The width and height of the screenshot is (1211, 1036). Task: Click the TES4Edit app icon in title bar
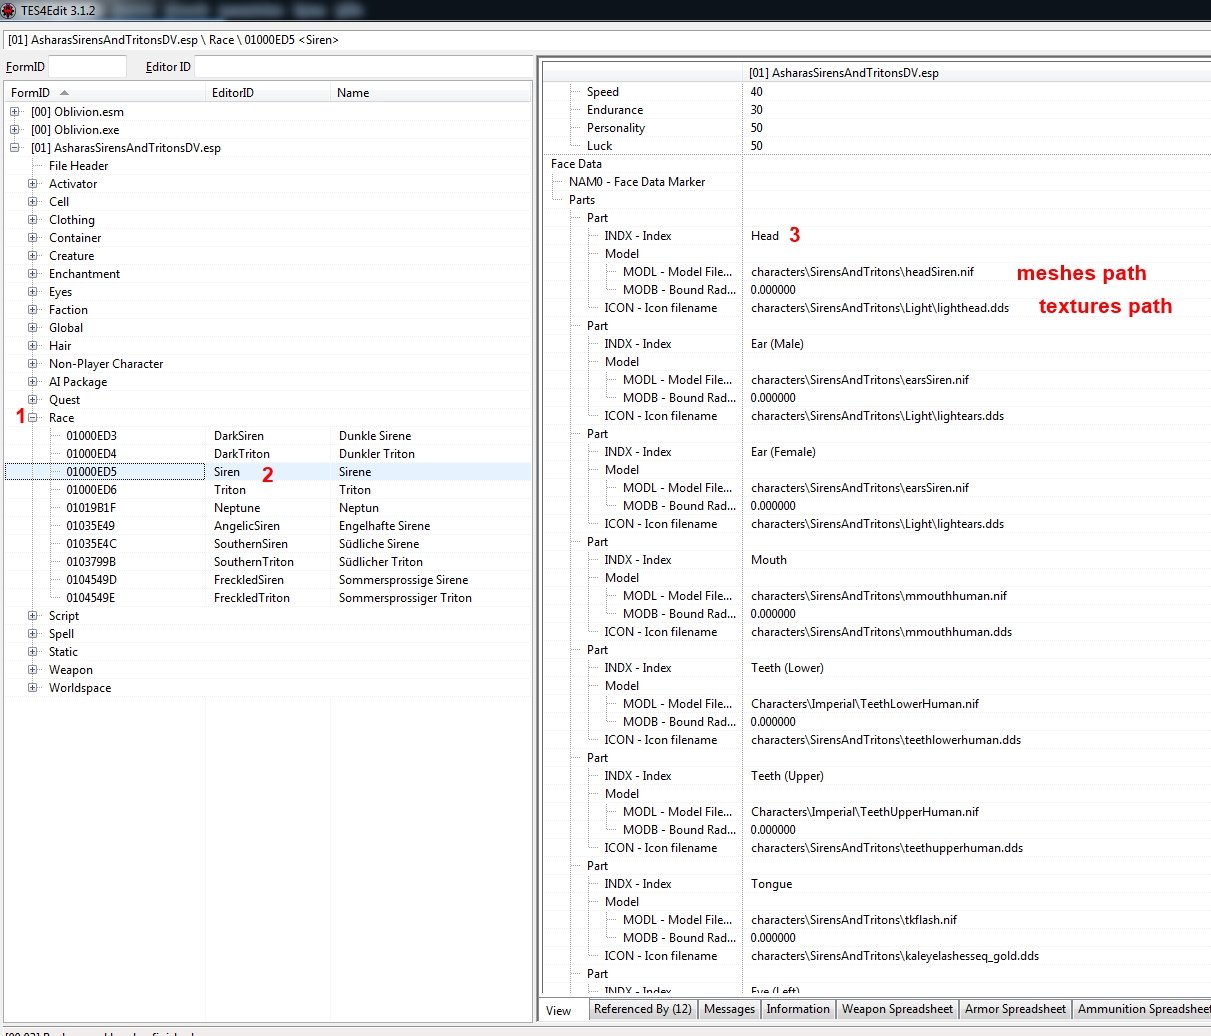click(9, 10)
